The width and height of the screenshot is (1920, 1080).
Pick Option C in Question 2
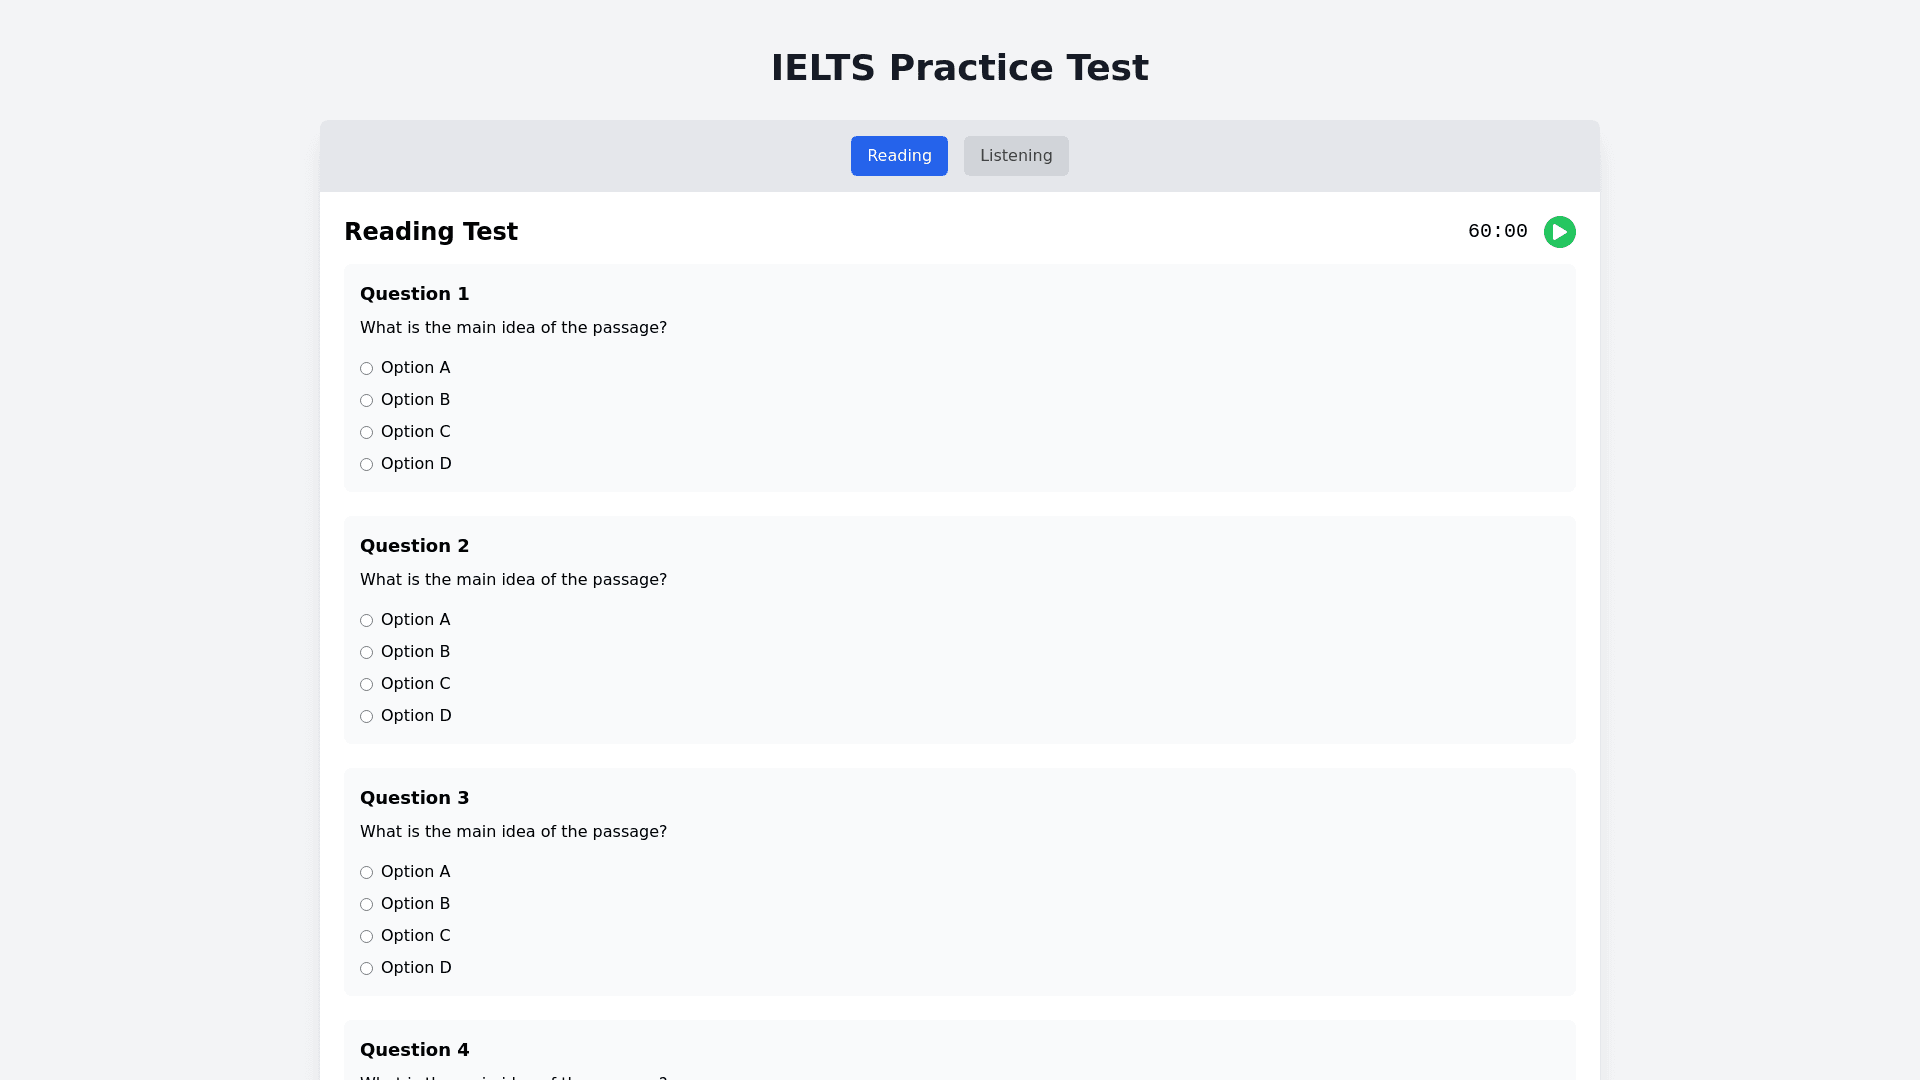(367, 685)
